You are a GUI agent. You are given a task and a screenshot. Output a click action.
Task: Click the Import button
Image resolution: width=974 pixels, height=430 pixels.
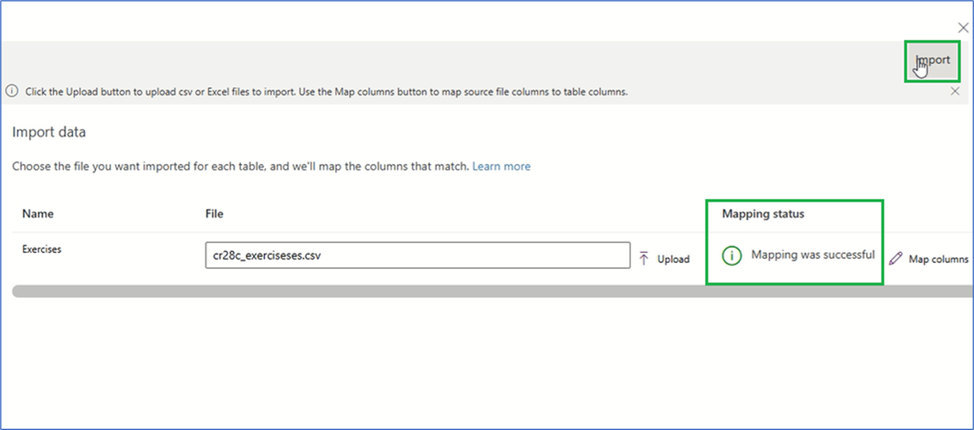(931, 61)
